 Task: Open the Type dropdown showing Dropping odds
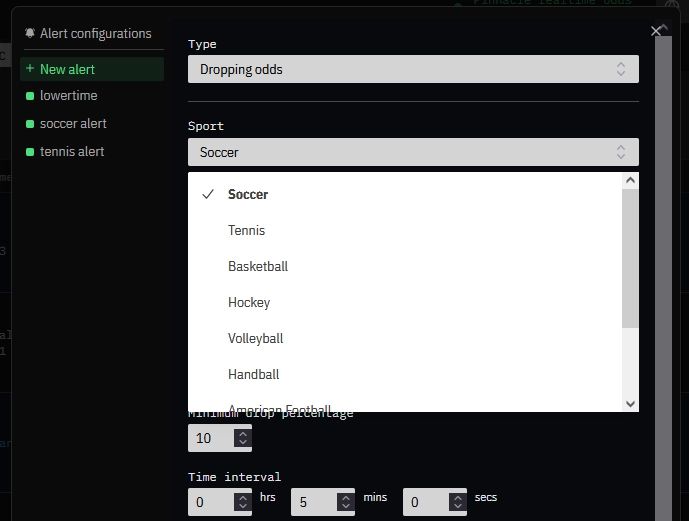(x=413, y=69)
